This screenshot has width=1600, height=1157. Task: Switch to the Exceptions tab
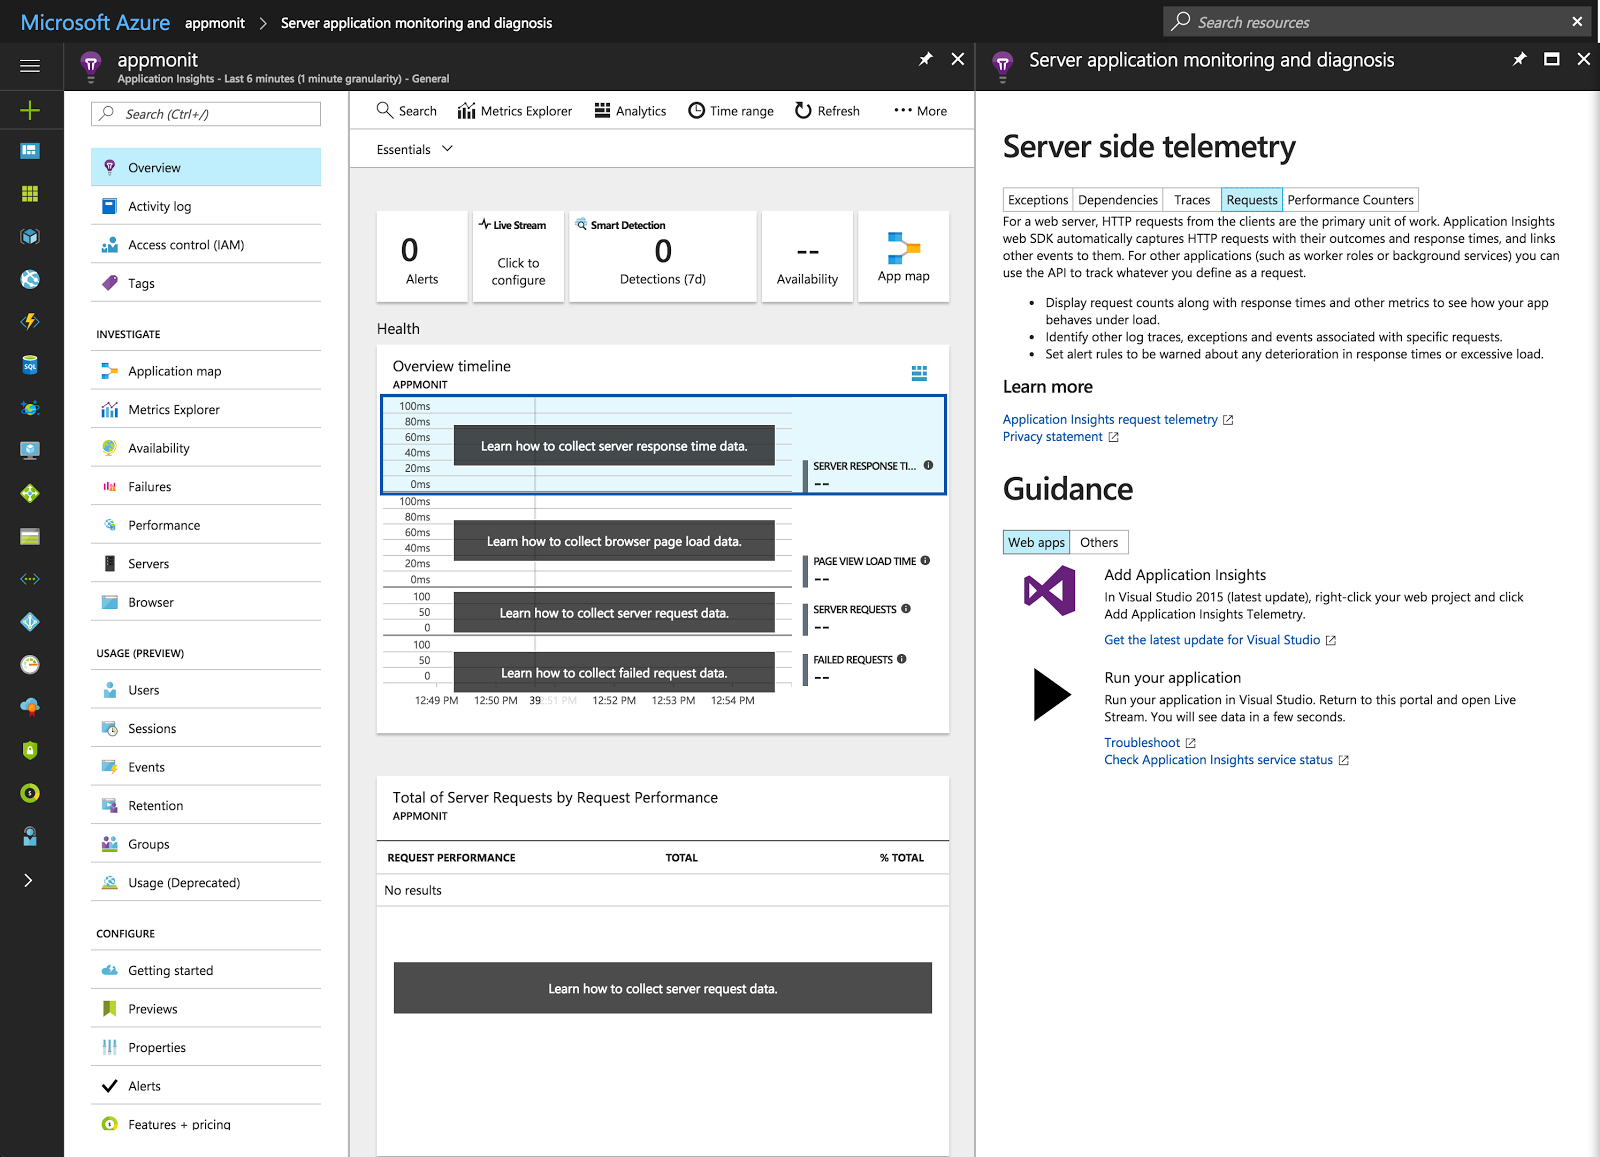click(1038, 200)
